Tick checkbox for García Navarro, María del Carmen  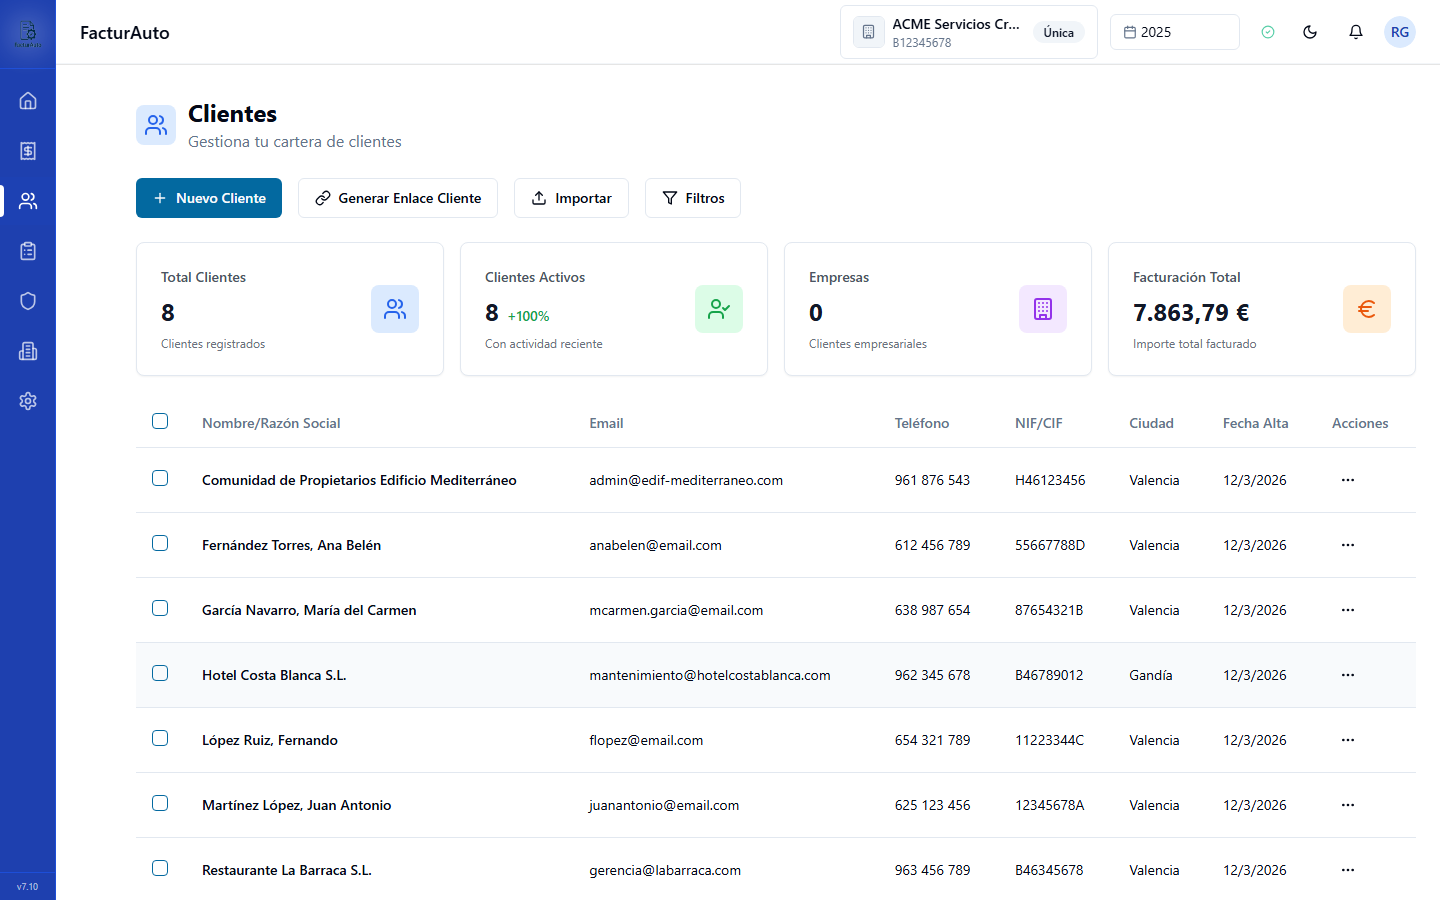160,608
